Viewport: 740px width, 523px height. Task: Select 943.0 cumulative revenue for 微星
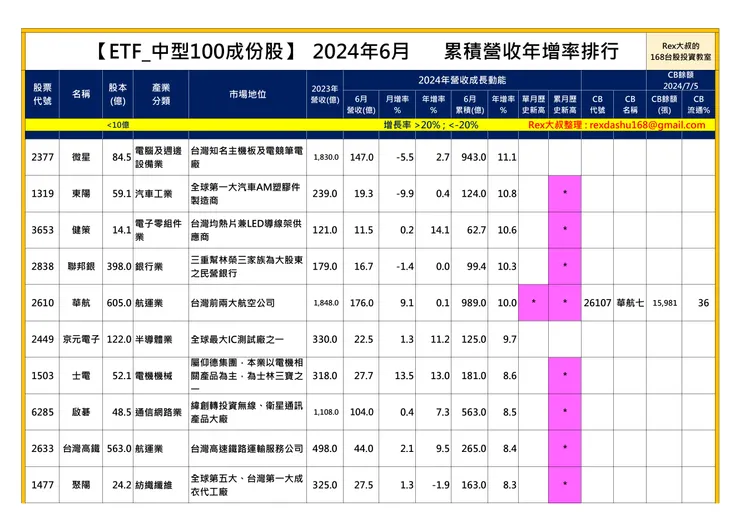coord(470,157)
